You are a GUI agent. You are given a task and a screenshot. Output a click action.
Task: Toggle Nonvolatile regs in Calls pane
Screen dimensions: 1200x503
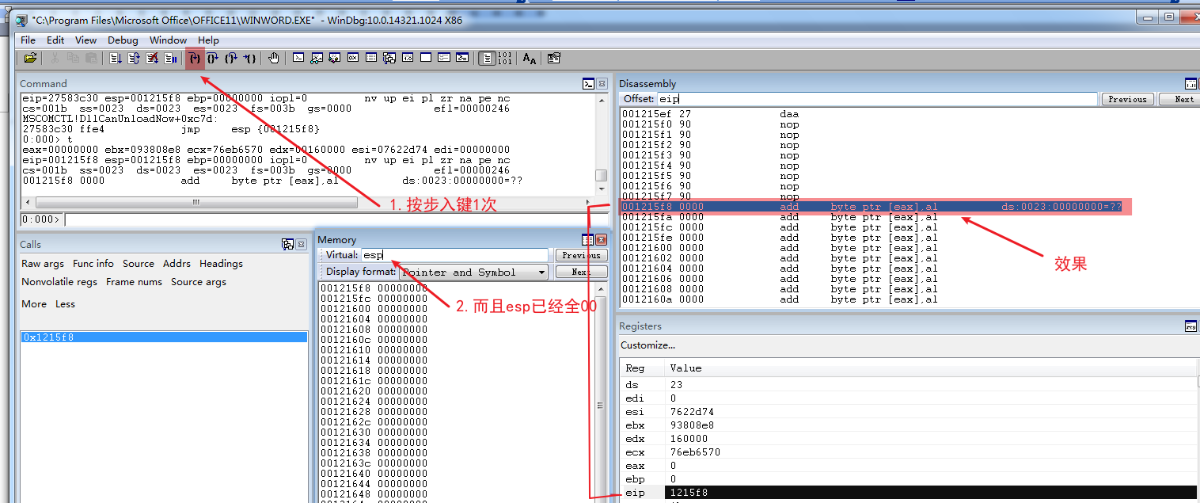59,282
